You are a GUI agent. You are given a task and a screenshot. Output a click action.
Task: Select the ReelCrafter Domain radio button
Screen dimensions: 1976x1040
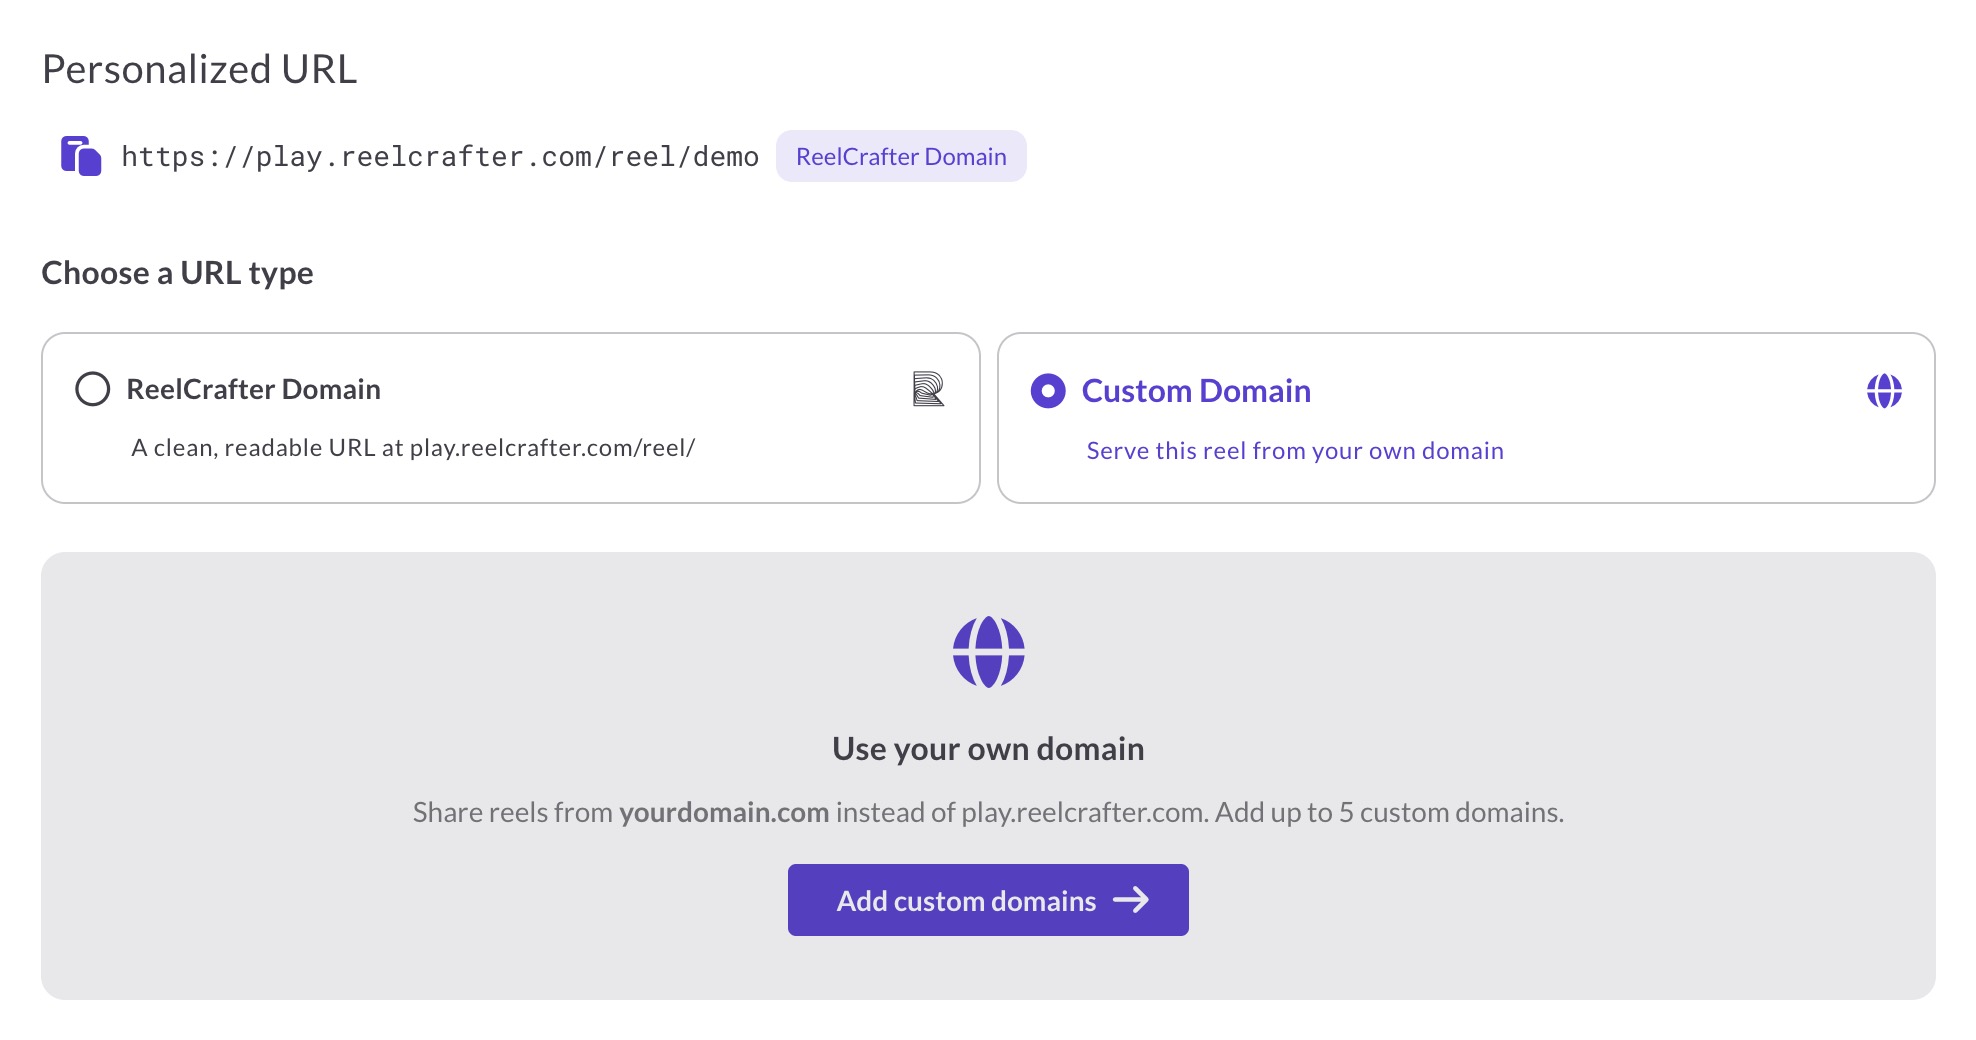(93, 389)
